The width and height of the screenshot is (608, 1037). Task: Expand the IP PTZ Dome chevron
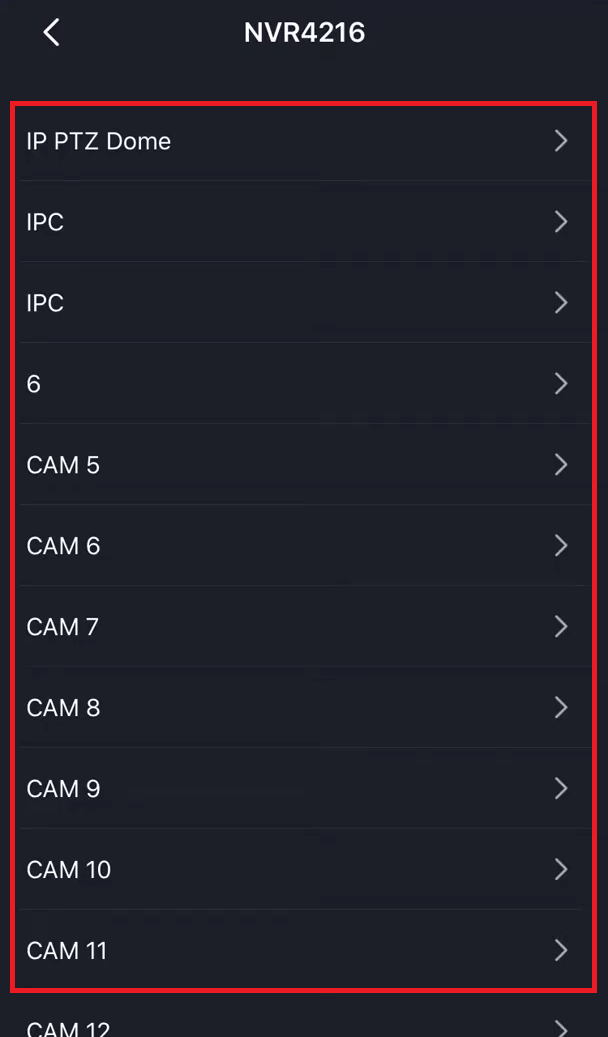point(561,141)
